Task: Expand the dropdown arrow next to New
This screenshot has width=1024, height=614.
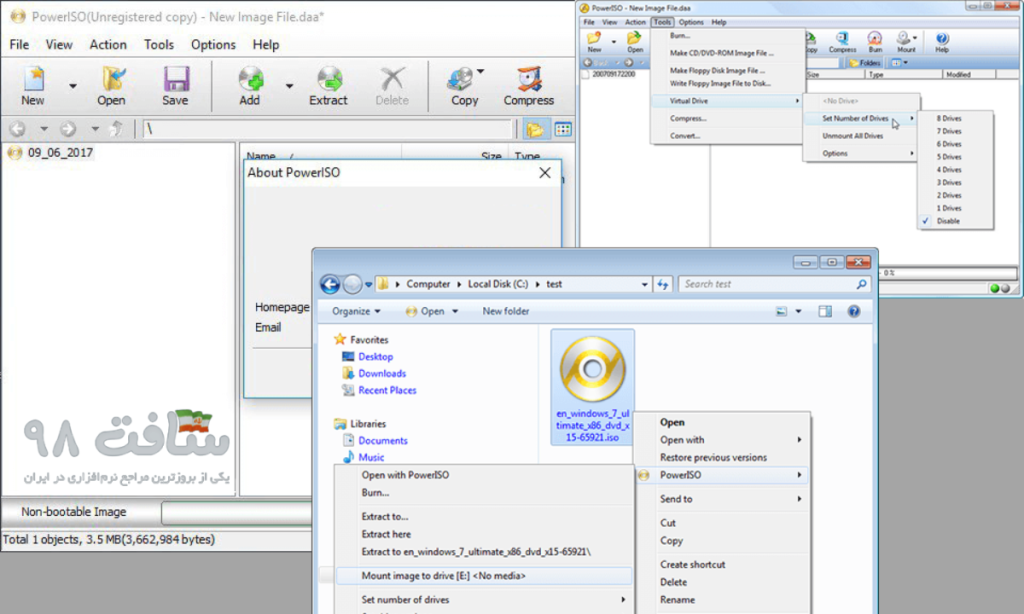Action: coord(73,87)
